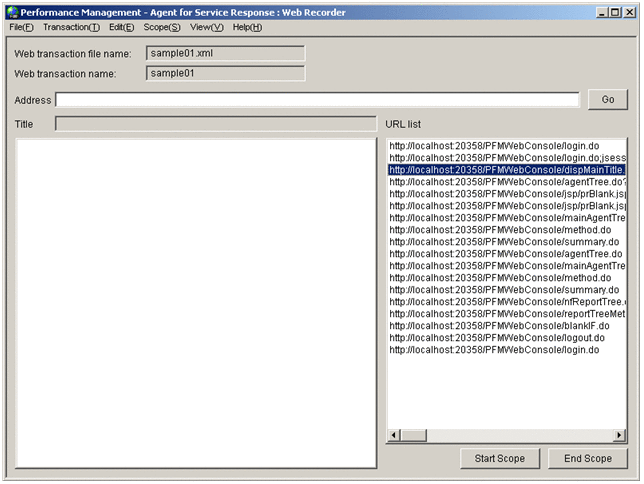Viewport: 644px width, 484px height.
Task: Open the Transaction(T) menu
Action: 71,27
